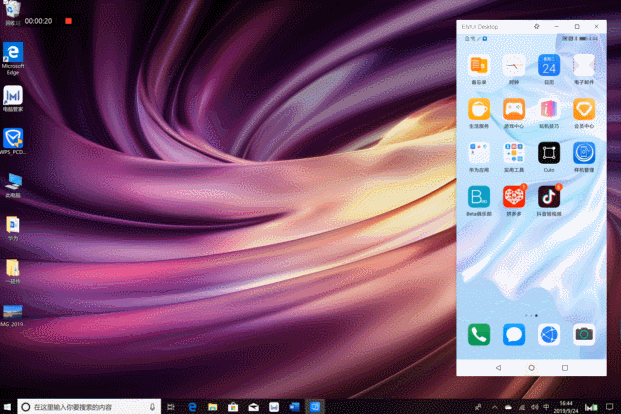Open PC Manager from the taskbar

pyautogui.click(x=274, y=407)
